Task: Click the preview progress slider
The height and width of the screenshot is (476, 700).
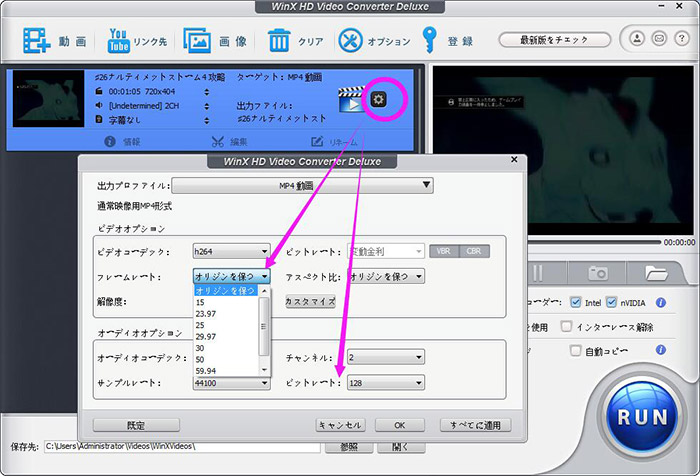Action: point(594,242)
